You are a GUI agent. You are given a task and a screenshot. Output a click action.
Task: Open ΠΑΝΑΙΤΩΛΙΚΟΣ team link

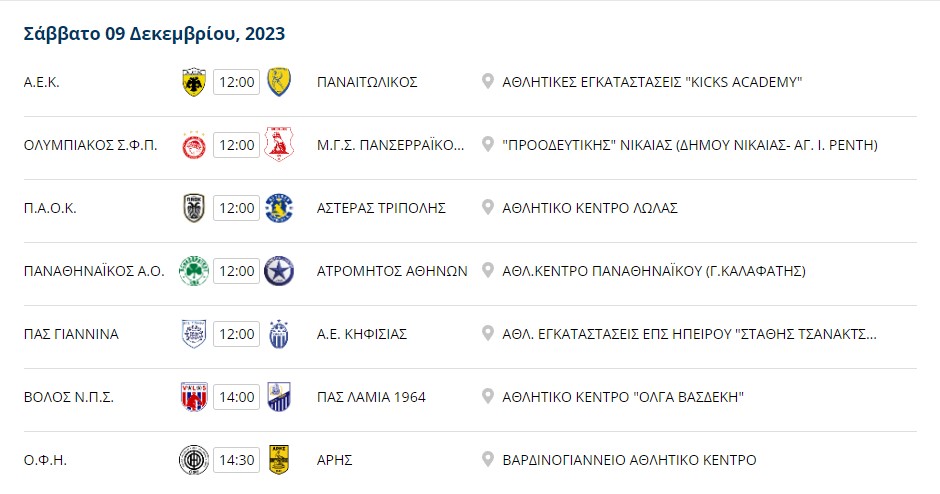(367, 82)
